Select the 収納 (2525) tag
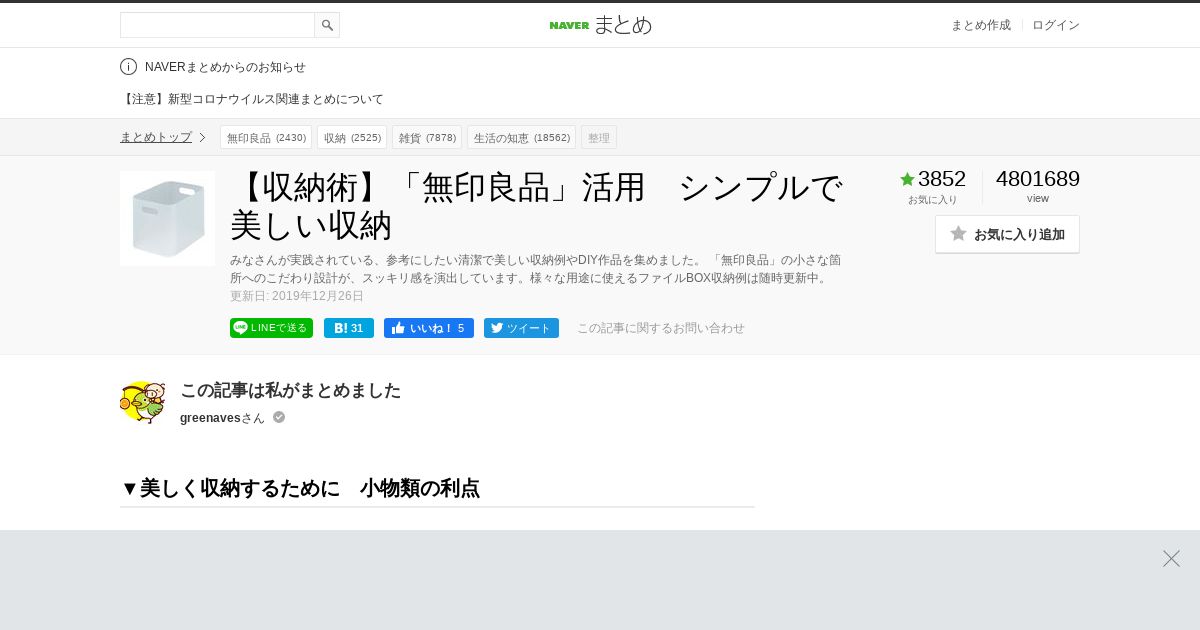Screen dimensions: 1200x630 point(352,137)
